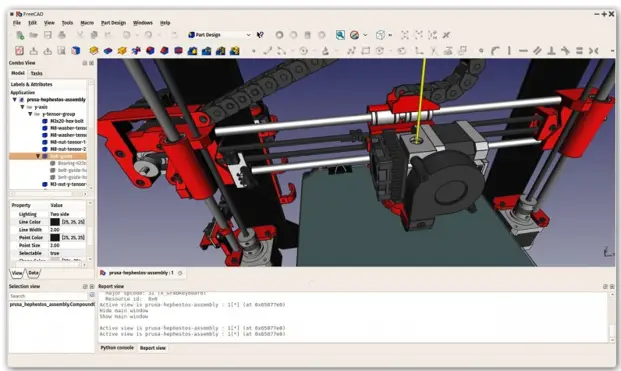This screenshot has width=621, height=371.
Task: Collapse the y-axis tree node
Action: coord(22,107)
